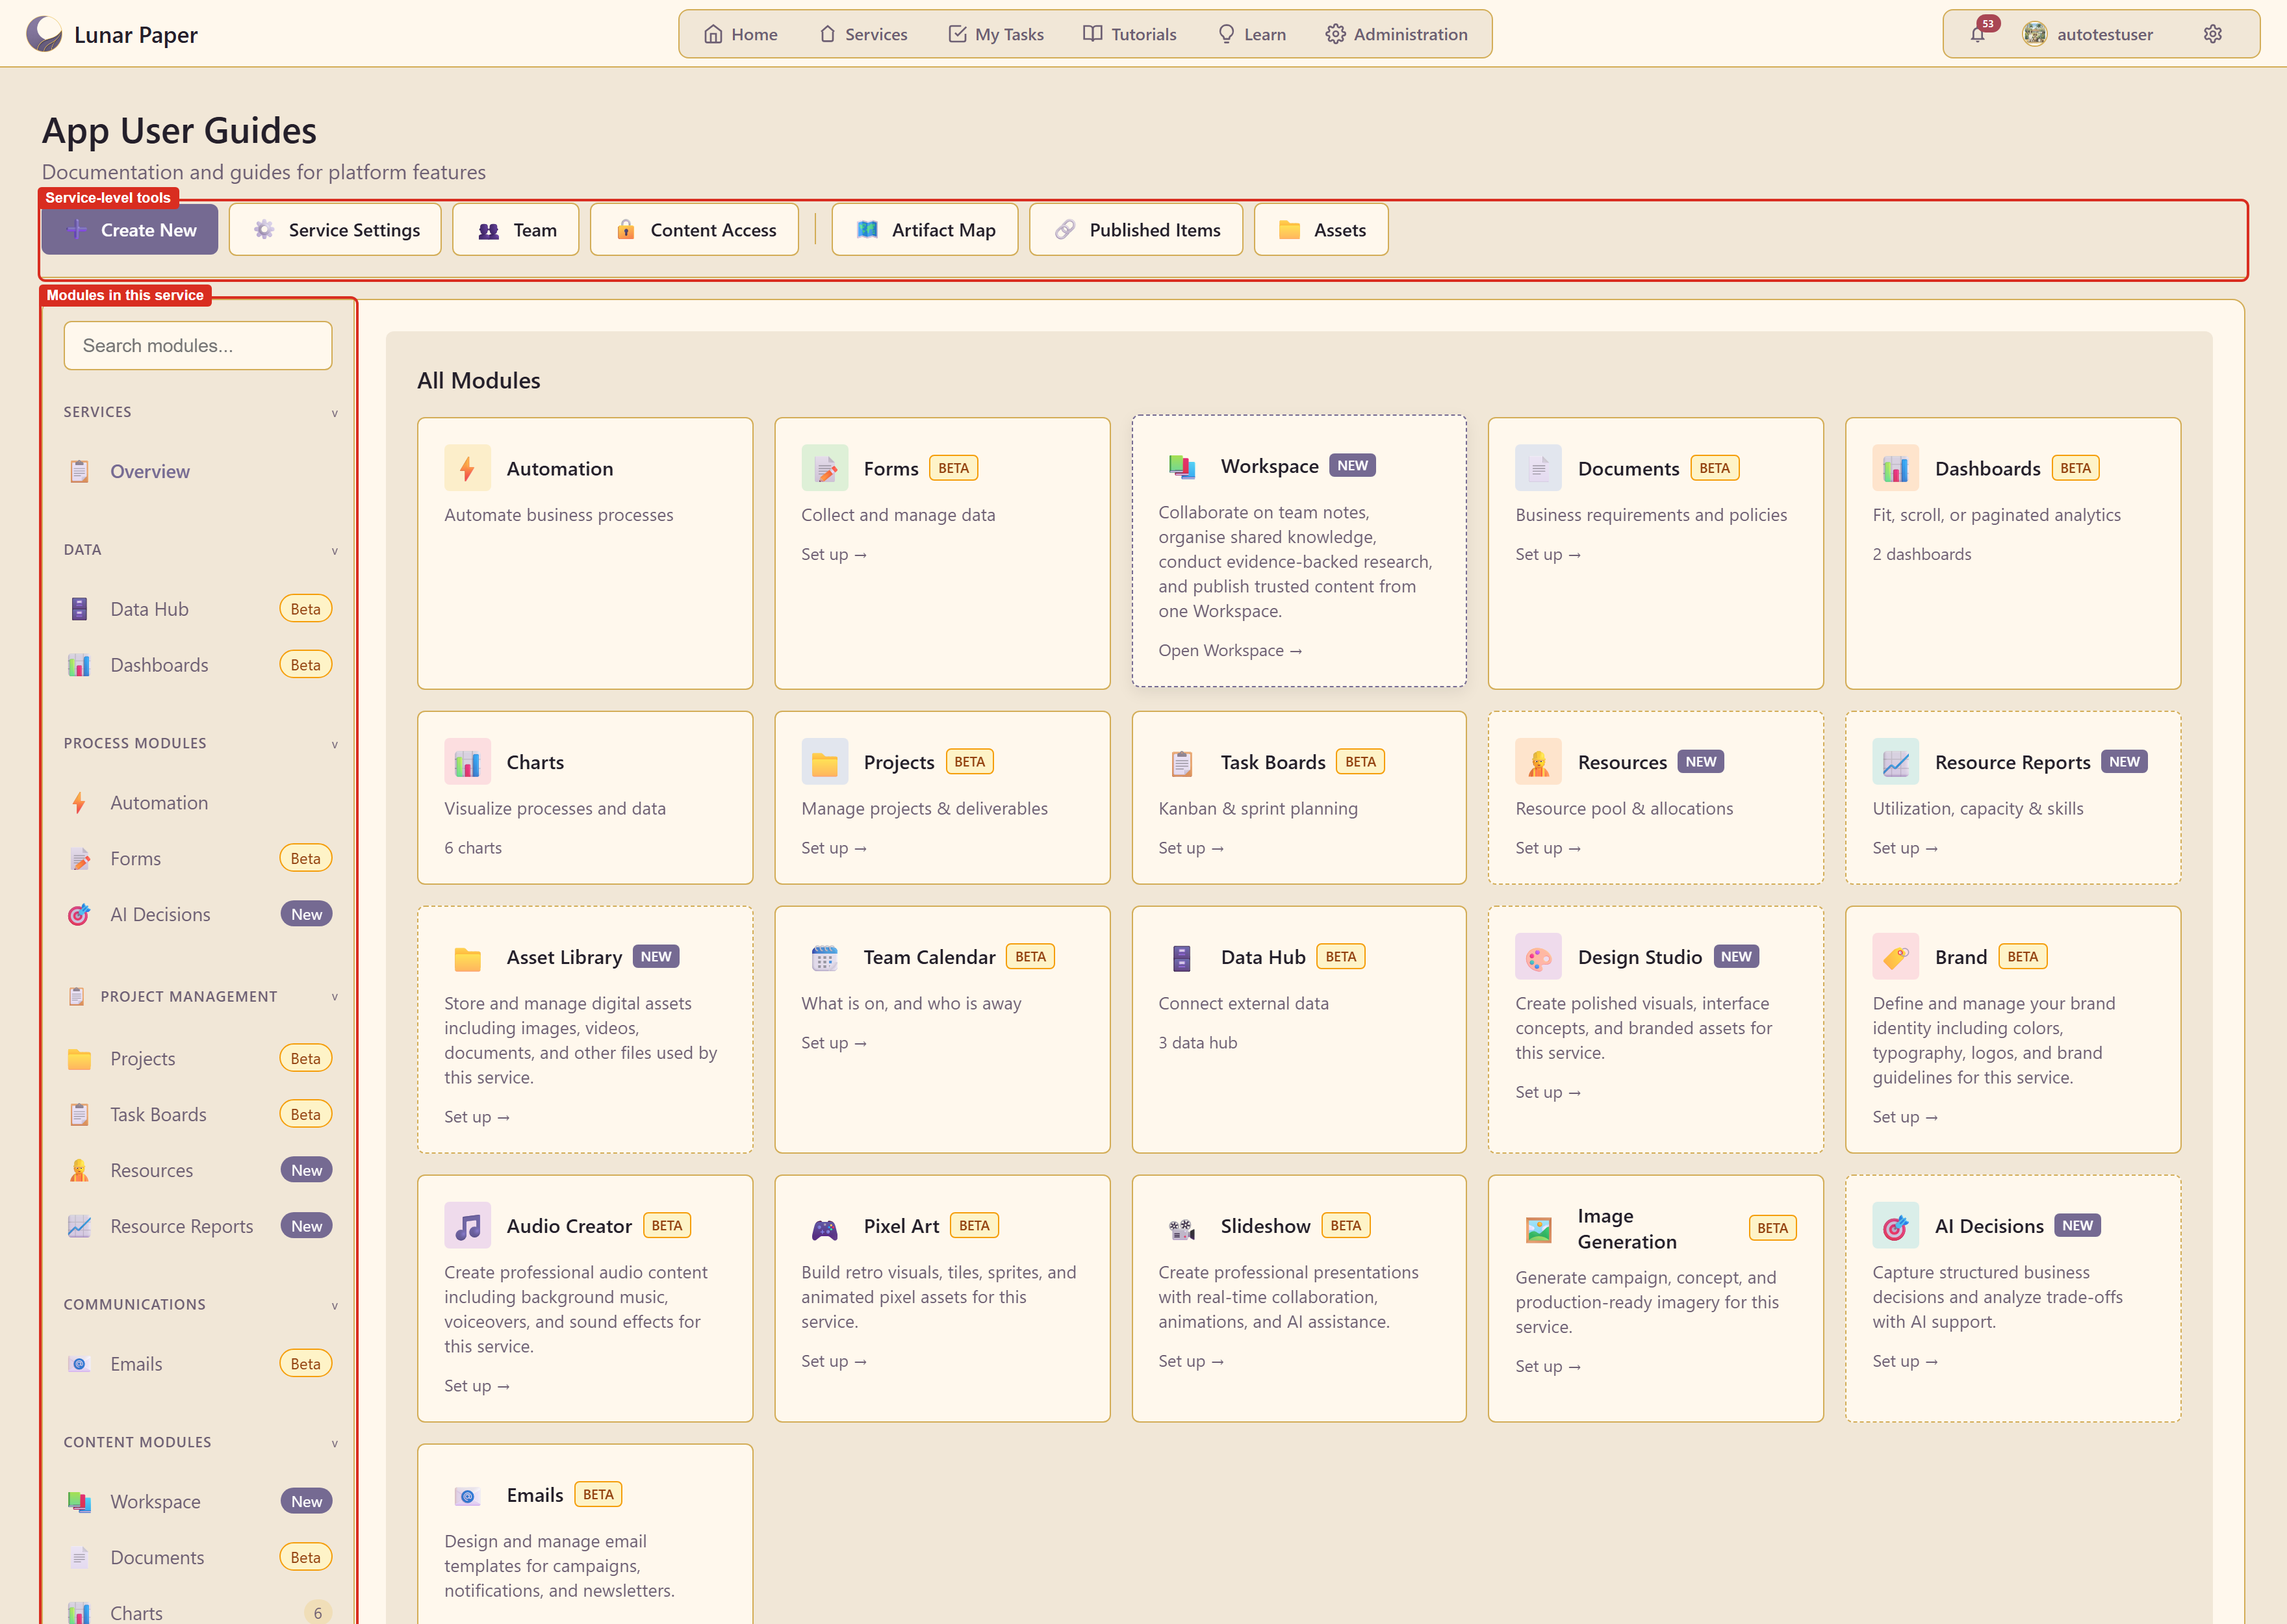Click the Forms card pencil icon

click(x=824, y=468)
